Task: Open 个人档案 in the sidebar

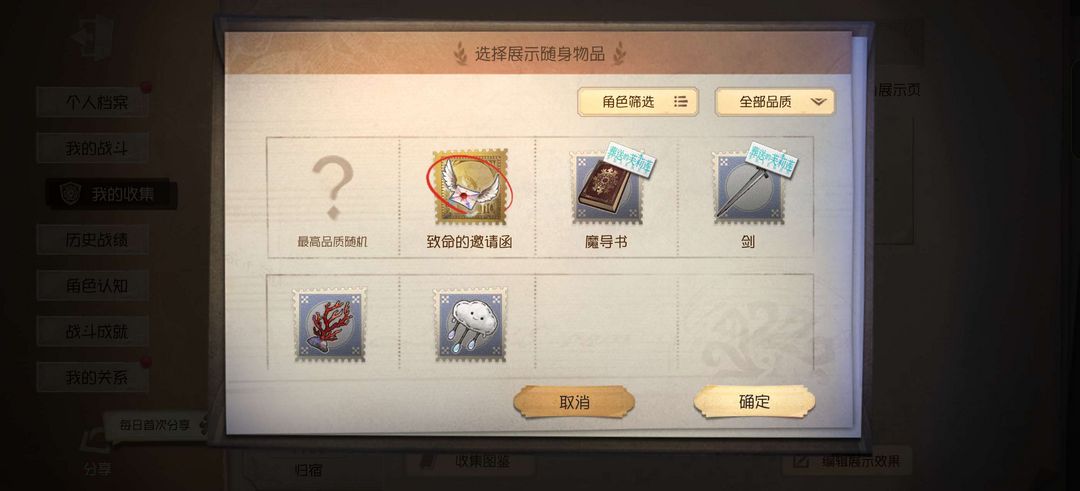Action: (92, 102)
